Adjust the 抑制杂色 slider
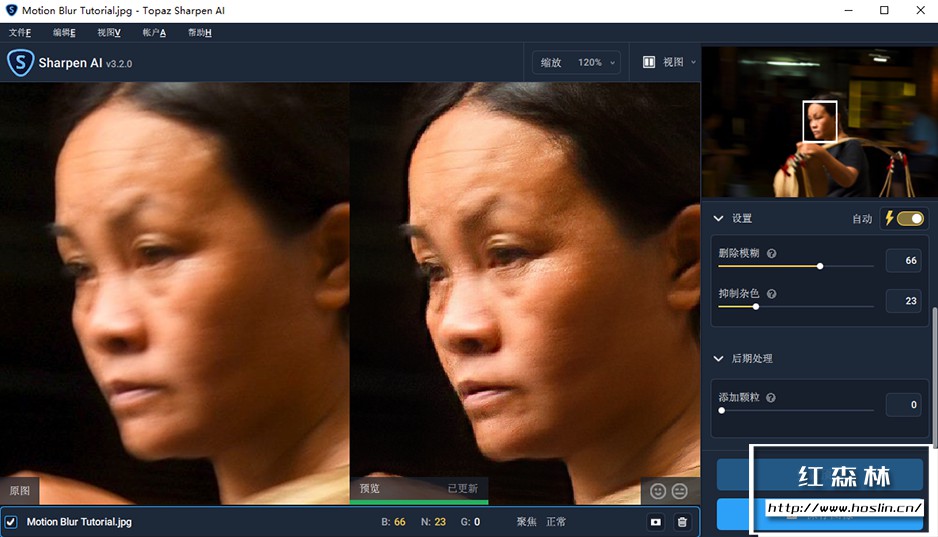The width and height of the screenshot is (938, 537). pos(796,307)
